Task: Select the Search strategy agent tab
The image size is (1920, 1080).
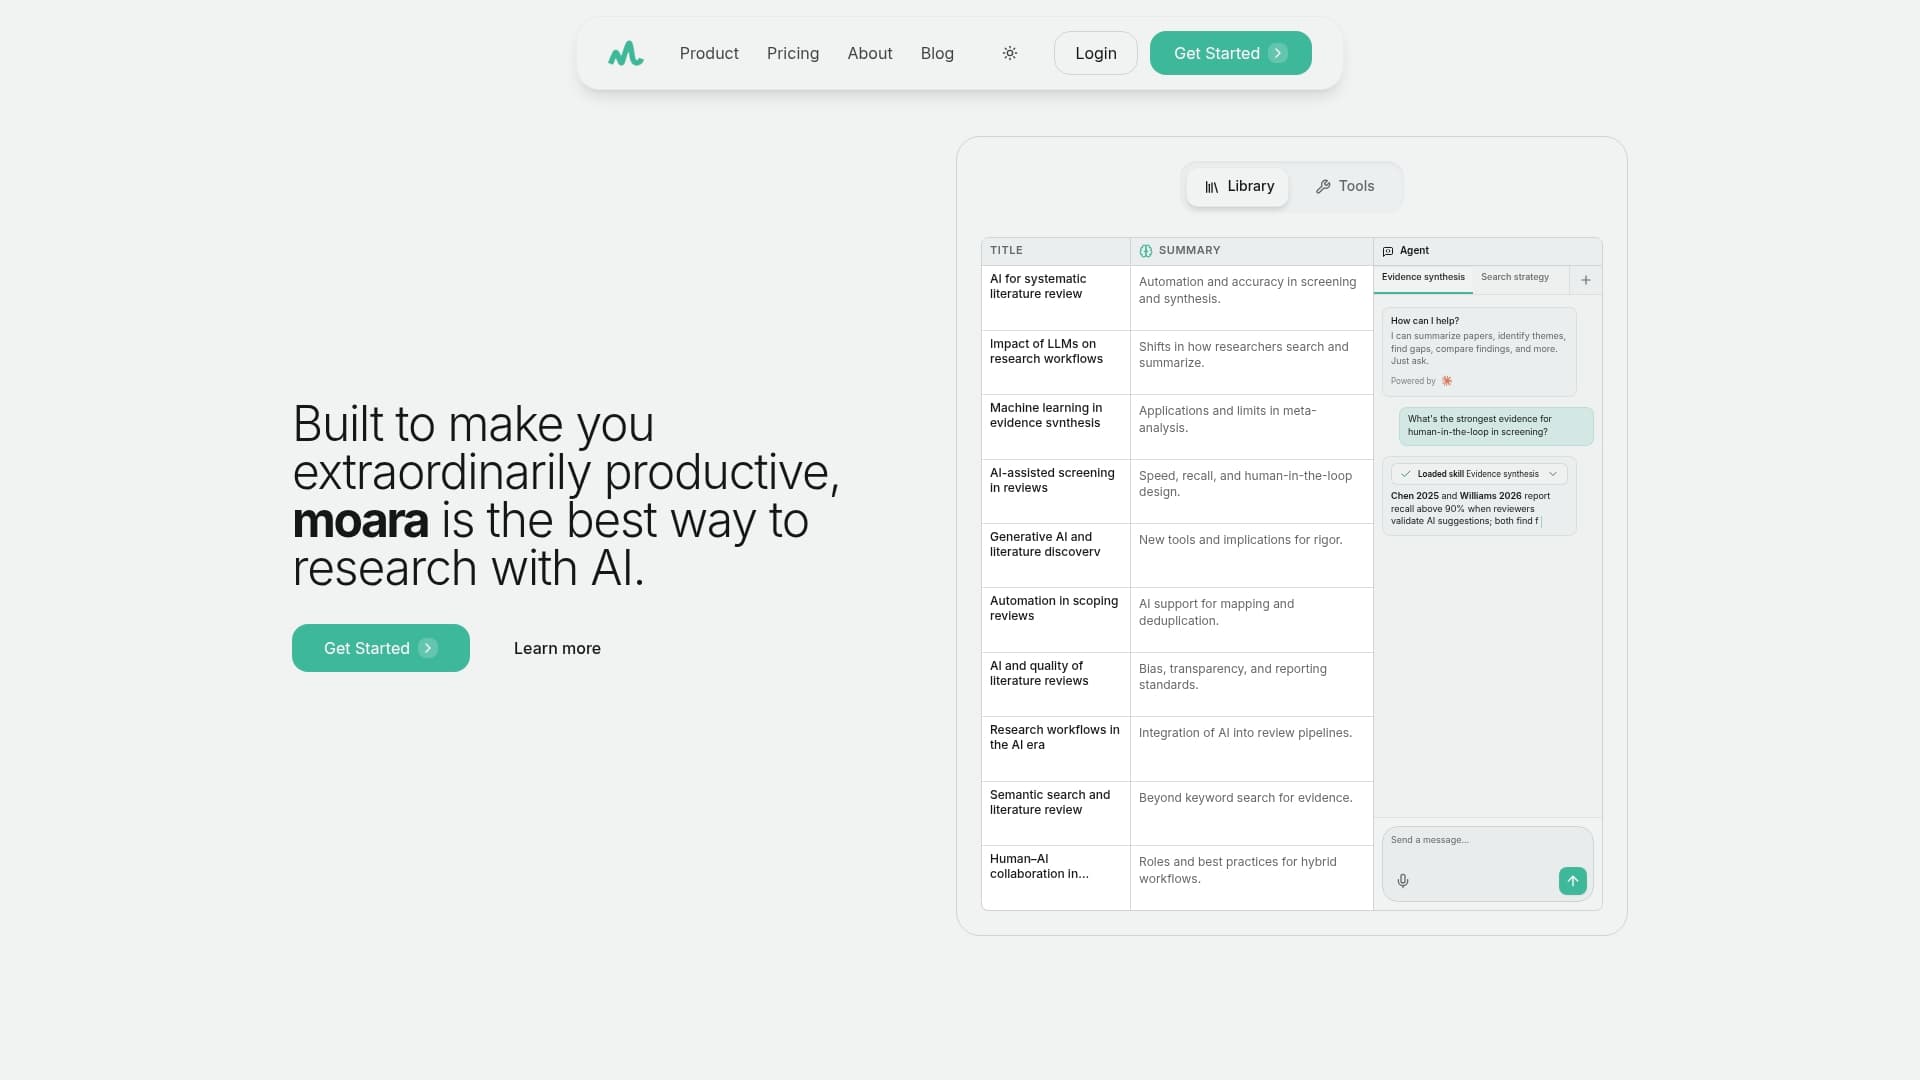Action: pos(1515,278)
